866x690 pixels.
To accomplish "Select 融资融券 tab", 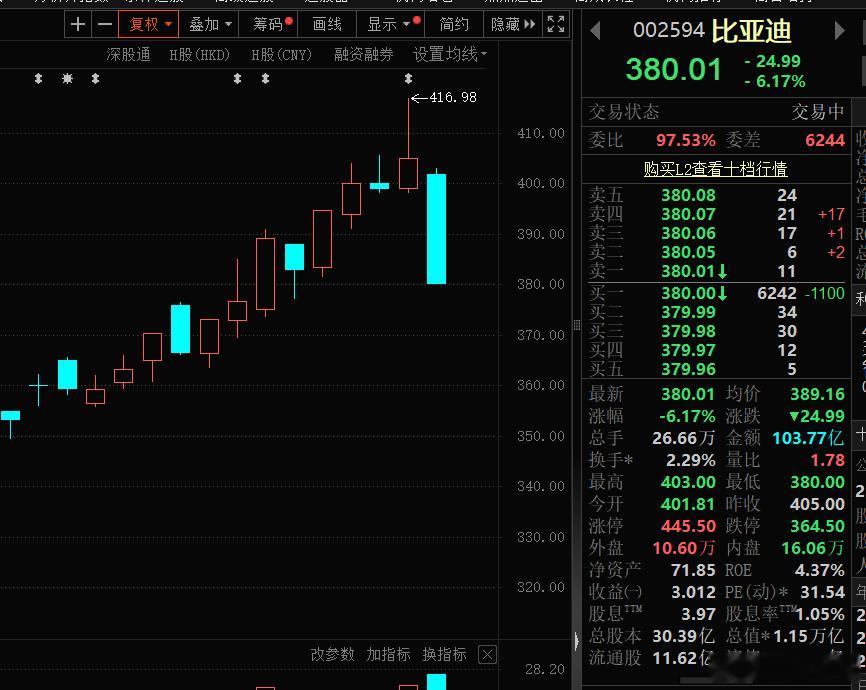I will pos(363,54).
